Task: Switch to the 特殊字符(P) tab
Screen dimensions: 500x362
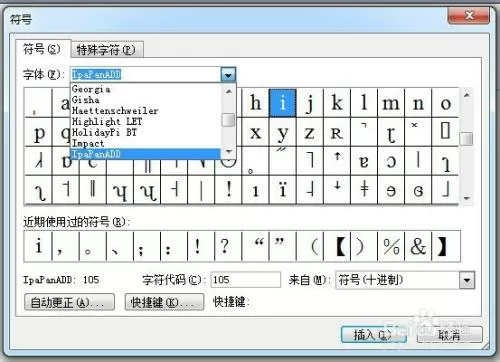Action: 107,50
